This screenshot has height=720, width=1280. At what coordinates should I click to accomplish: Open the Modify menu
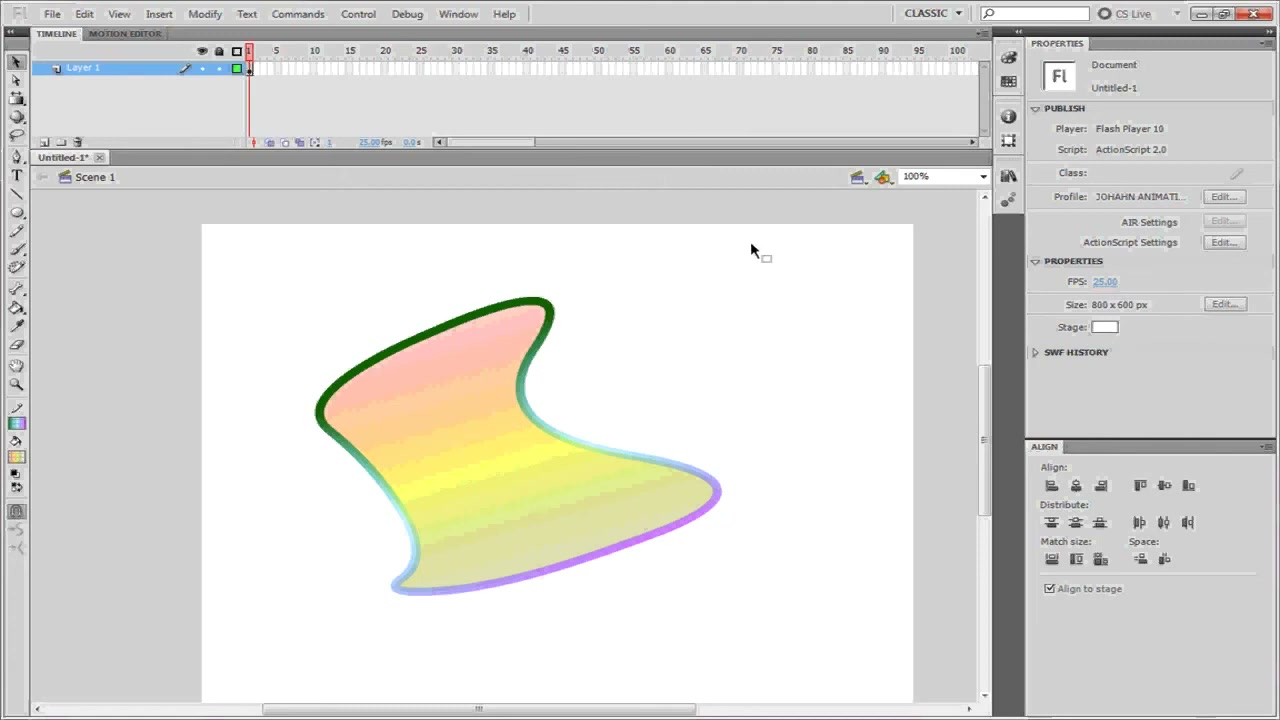(205, 14)
